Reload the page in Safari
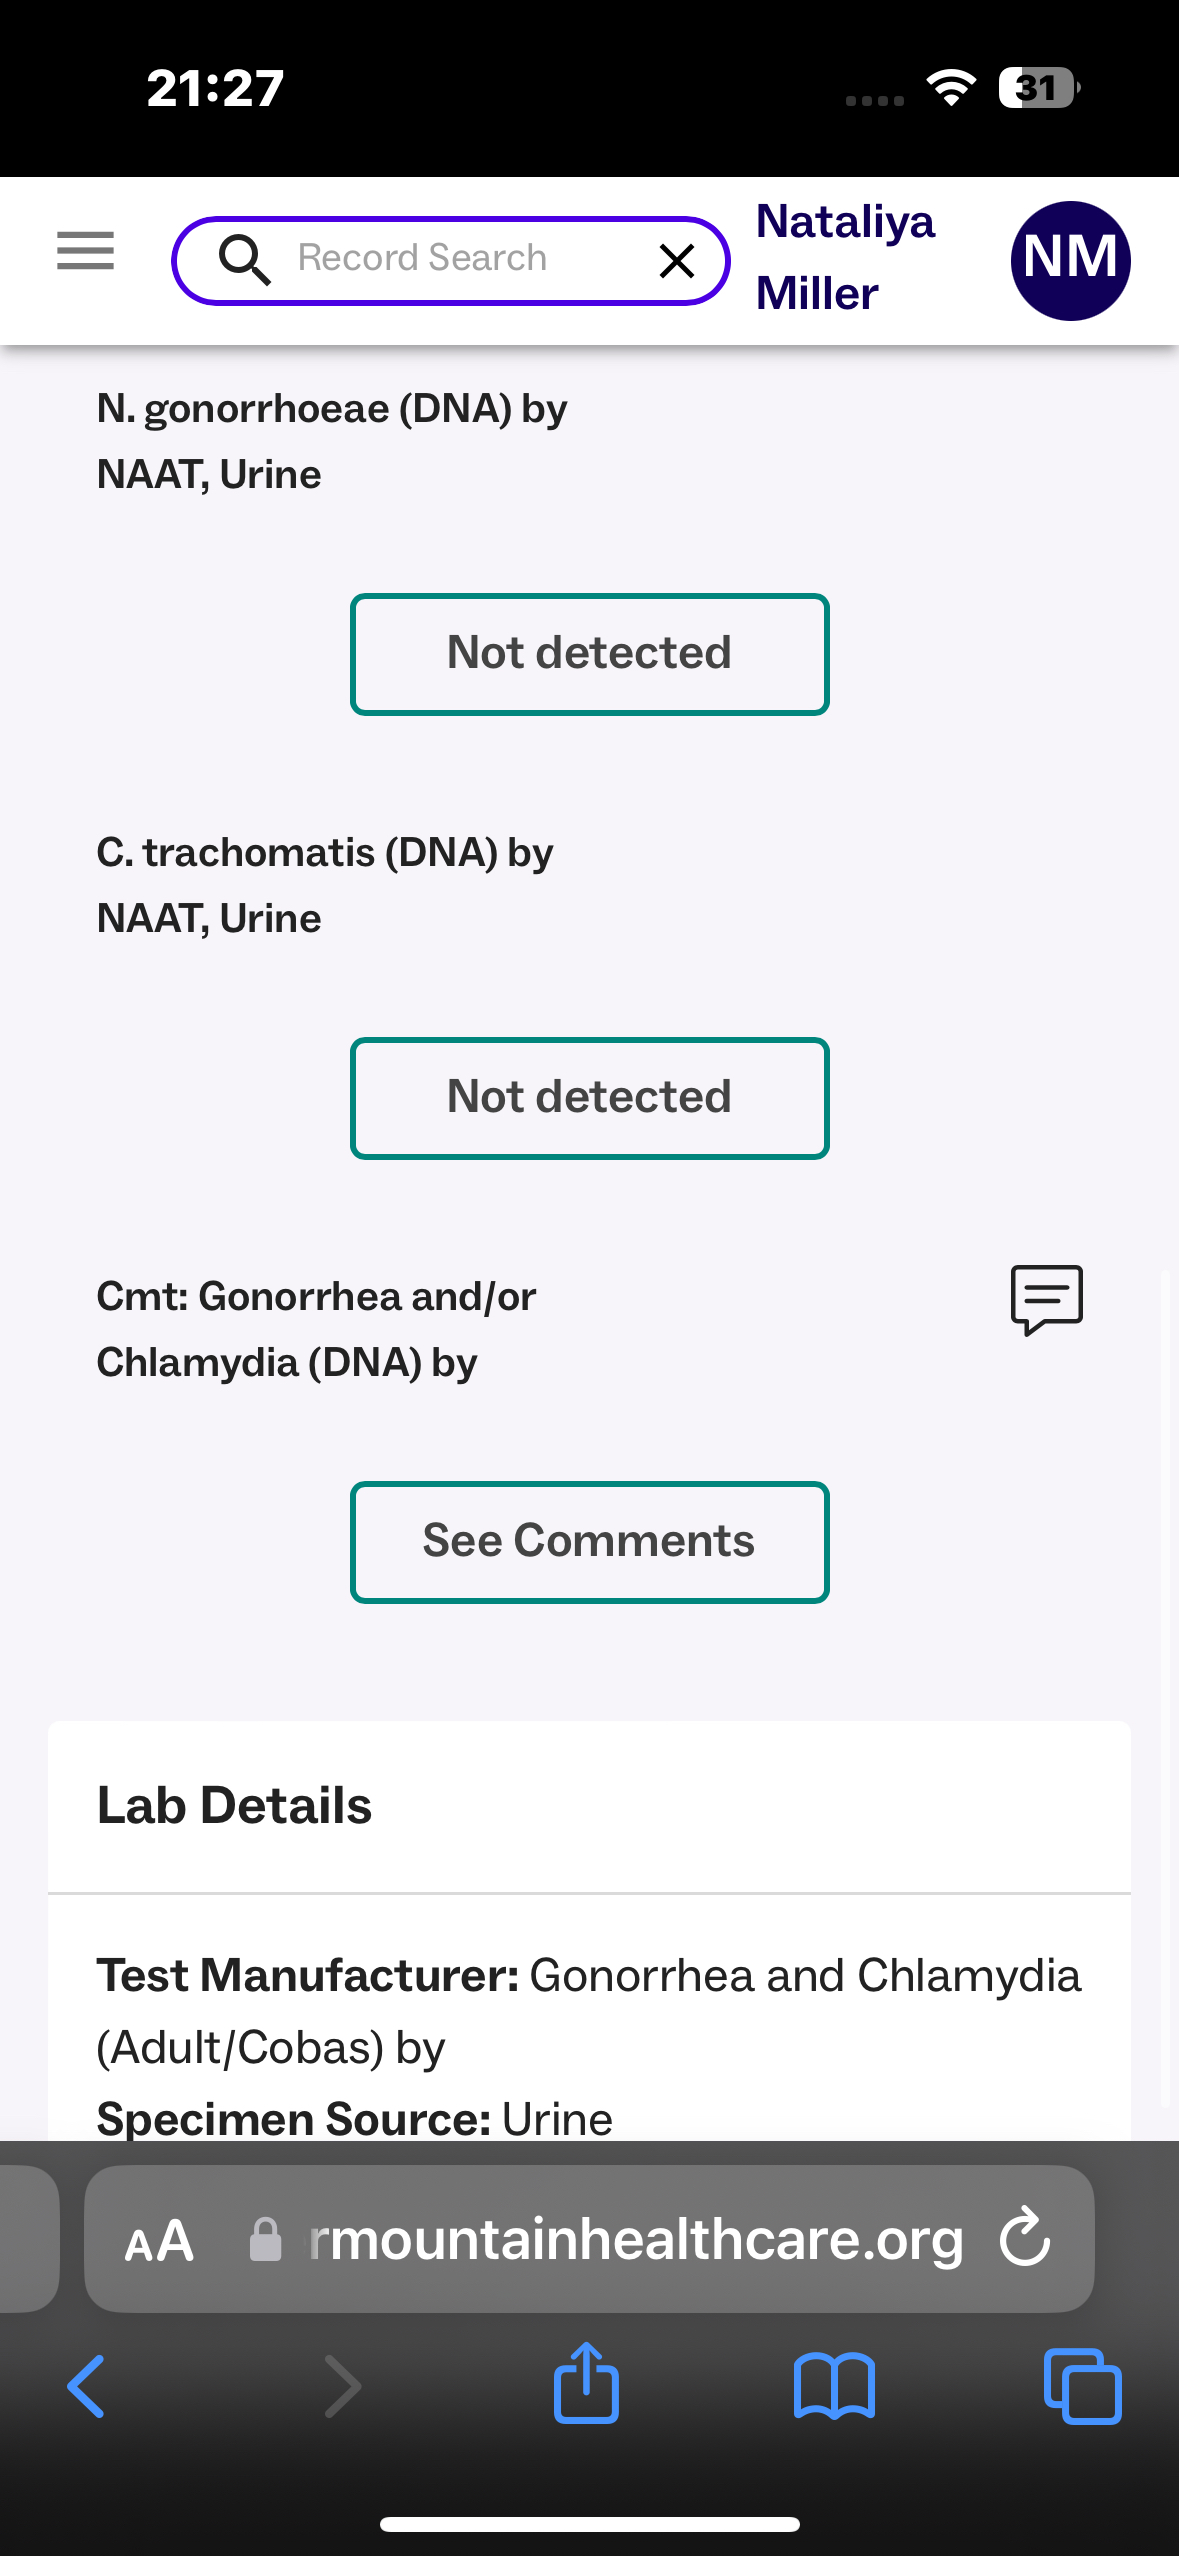 [1025, 2238]
